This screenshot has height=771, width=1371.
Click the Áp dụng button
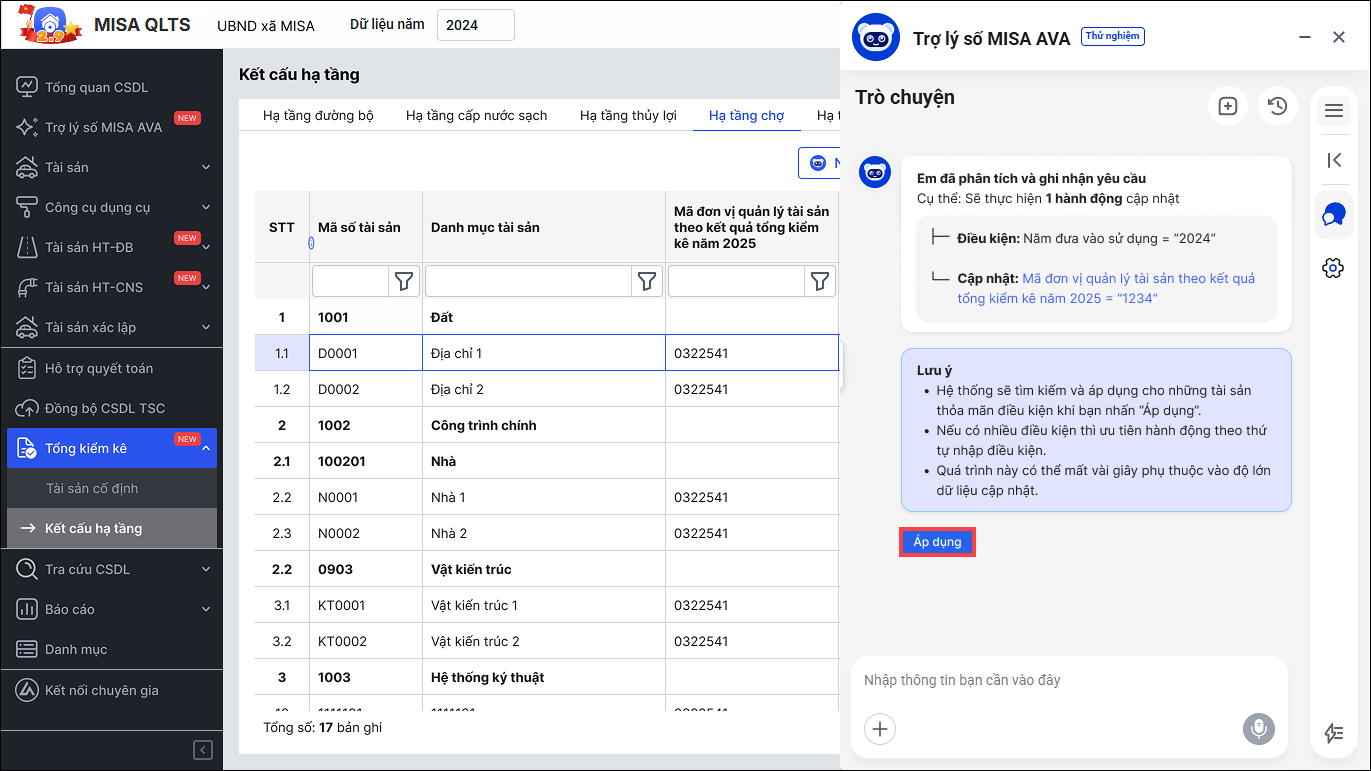[x=937, y=542]
